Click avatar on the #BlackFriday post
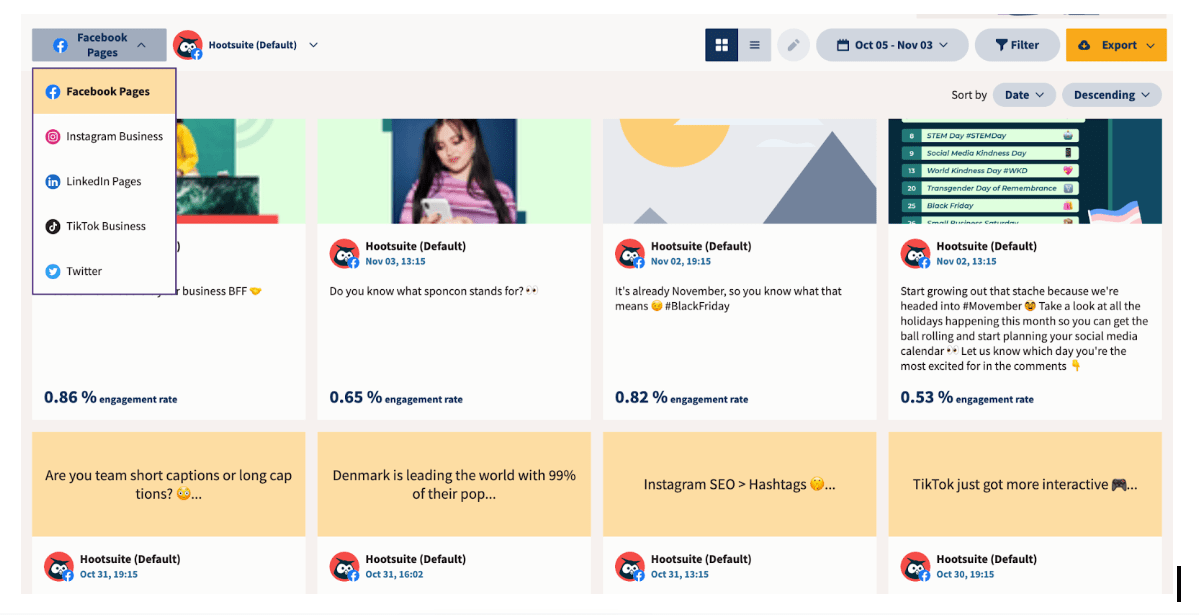The height and width of the screenshot is (615, 1199). click(x=629, y=254)
